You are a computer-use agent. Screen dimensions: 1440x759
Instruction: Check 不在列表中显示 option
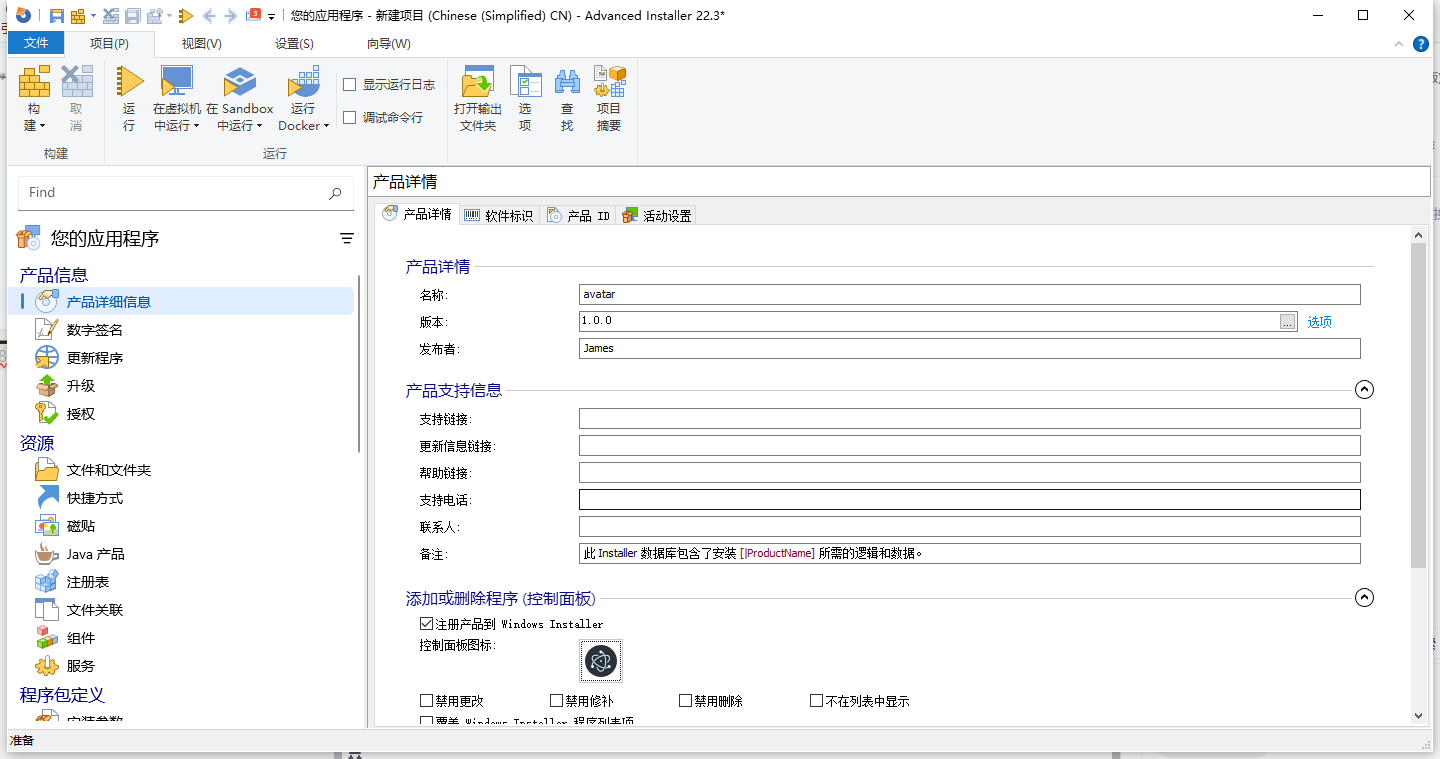pos(816,700)
